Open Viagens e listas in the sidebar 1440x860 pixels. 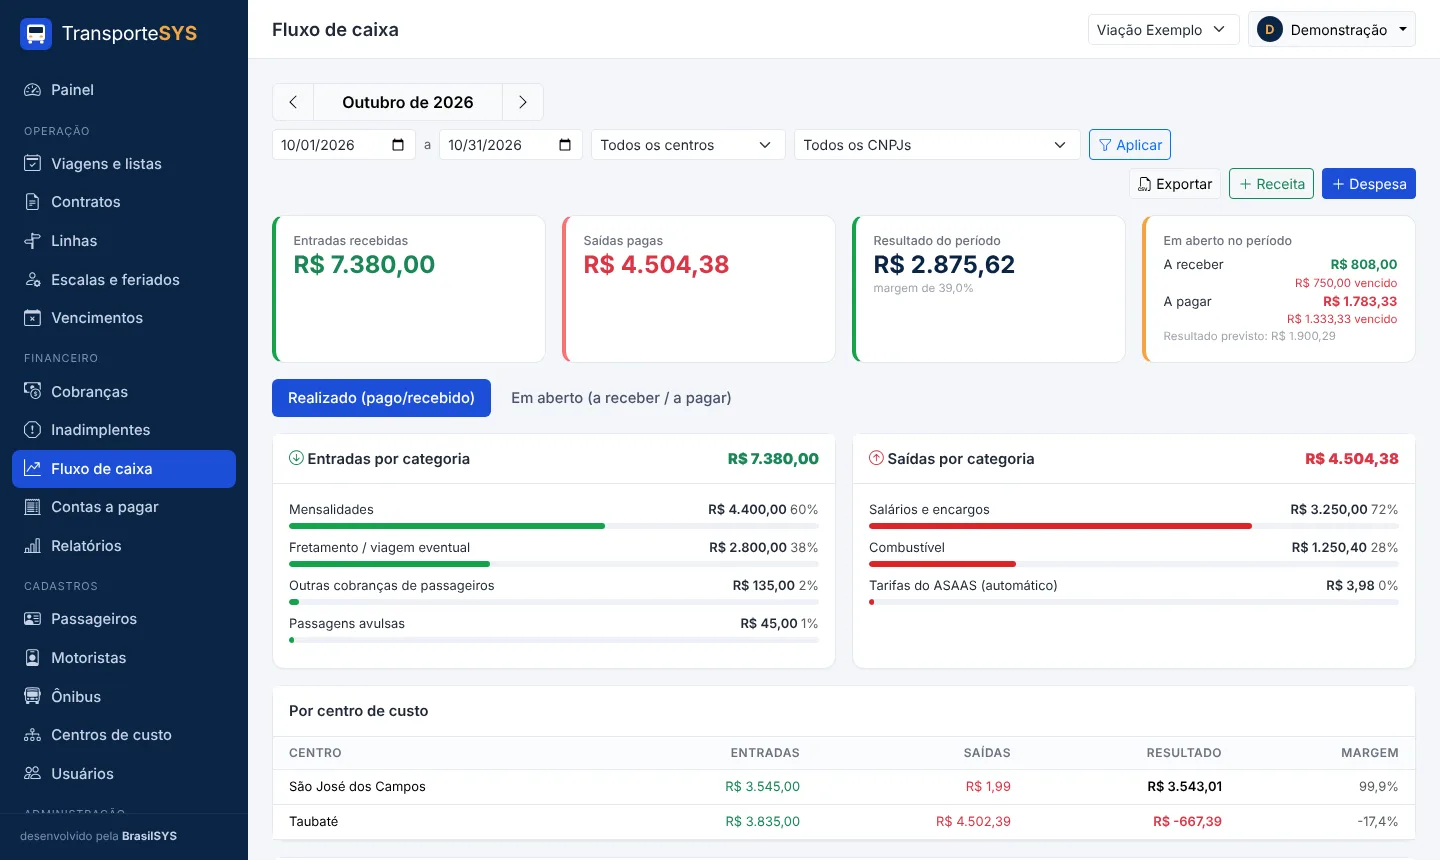124,164
